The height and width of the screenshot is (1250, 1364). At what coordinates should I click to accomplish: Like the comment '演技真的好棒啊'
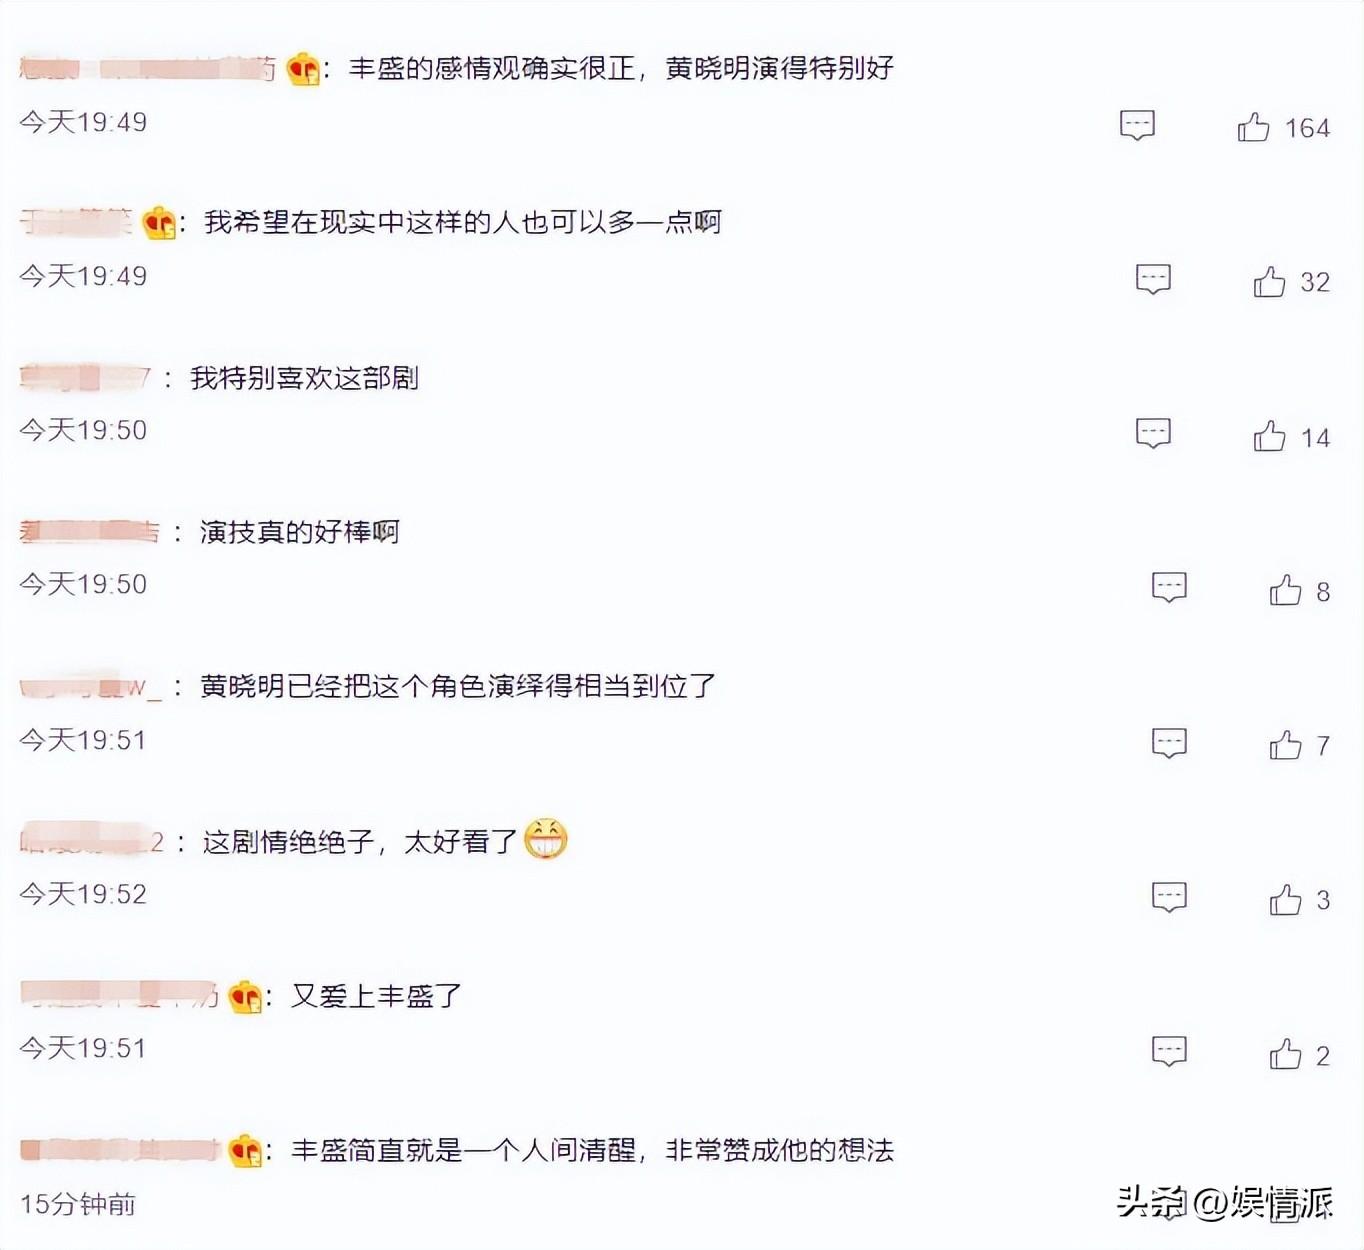tap(1285, 591)
